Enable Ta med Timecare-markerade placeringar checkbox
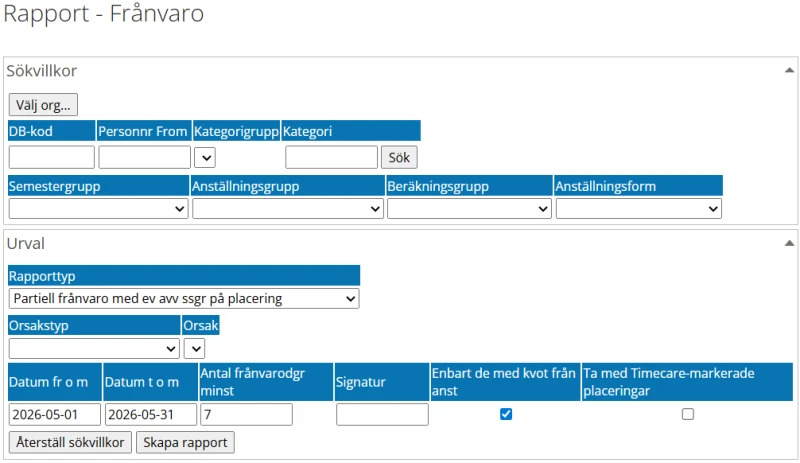Viewport: 800px width, 463px height. (688, 414)
